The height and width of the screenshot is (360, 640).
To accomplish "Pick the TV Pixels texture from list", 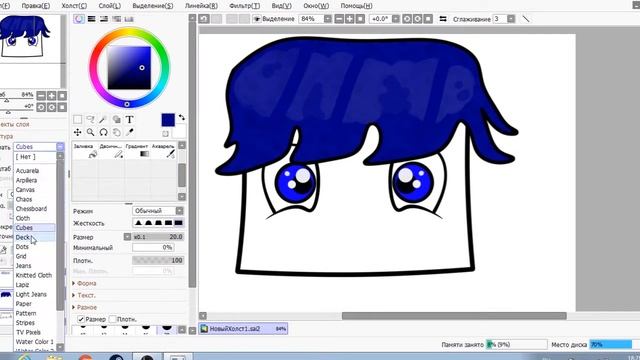I will [x=35, y=332].
